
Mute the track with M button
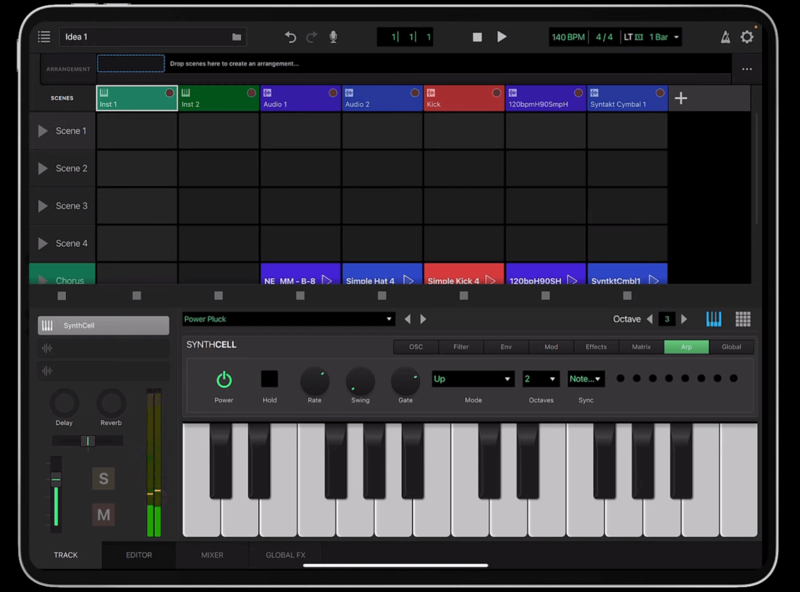tap(103, 515)
